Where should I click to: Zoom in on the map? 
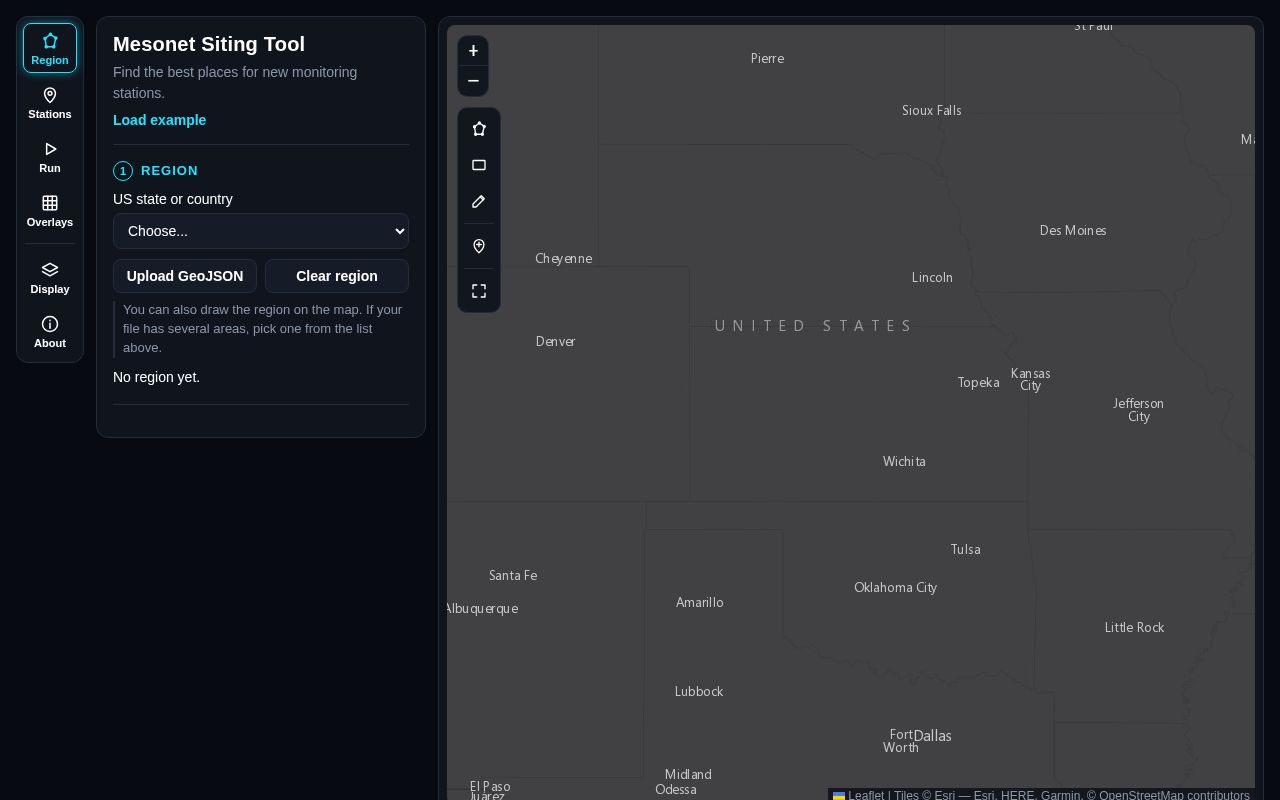pyautogui.click(x=473, y=51)
